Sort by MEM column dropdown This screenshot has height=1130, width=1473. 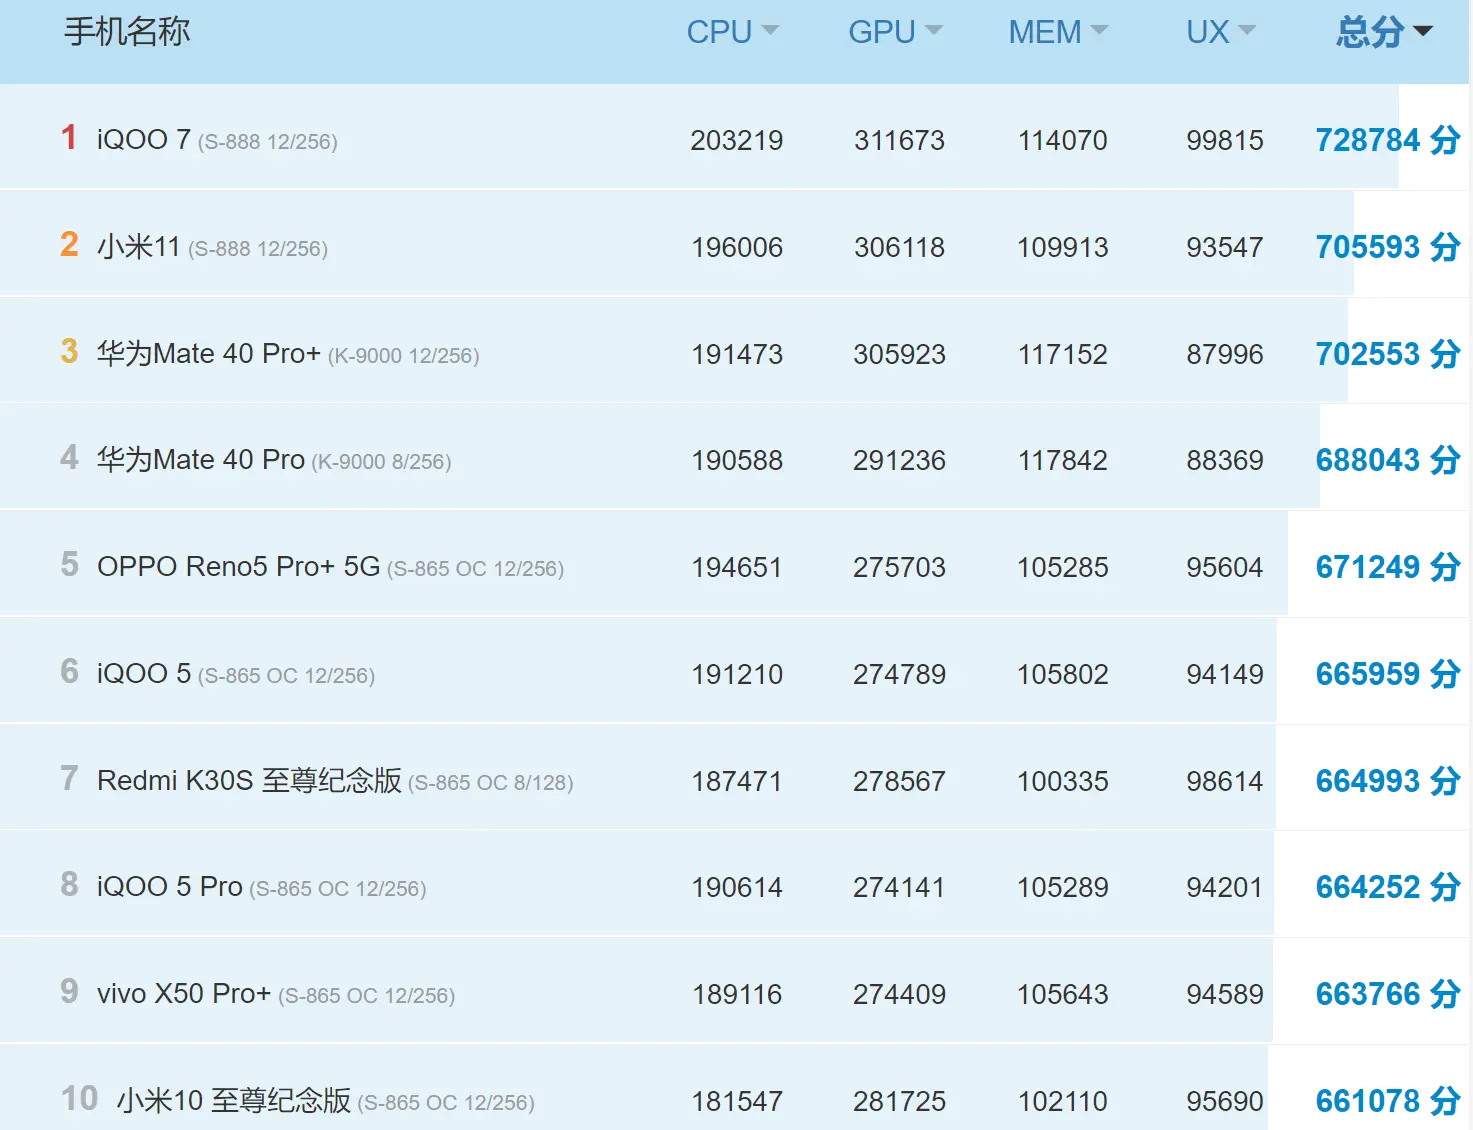point(1058,32)
